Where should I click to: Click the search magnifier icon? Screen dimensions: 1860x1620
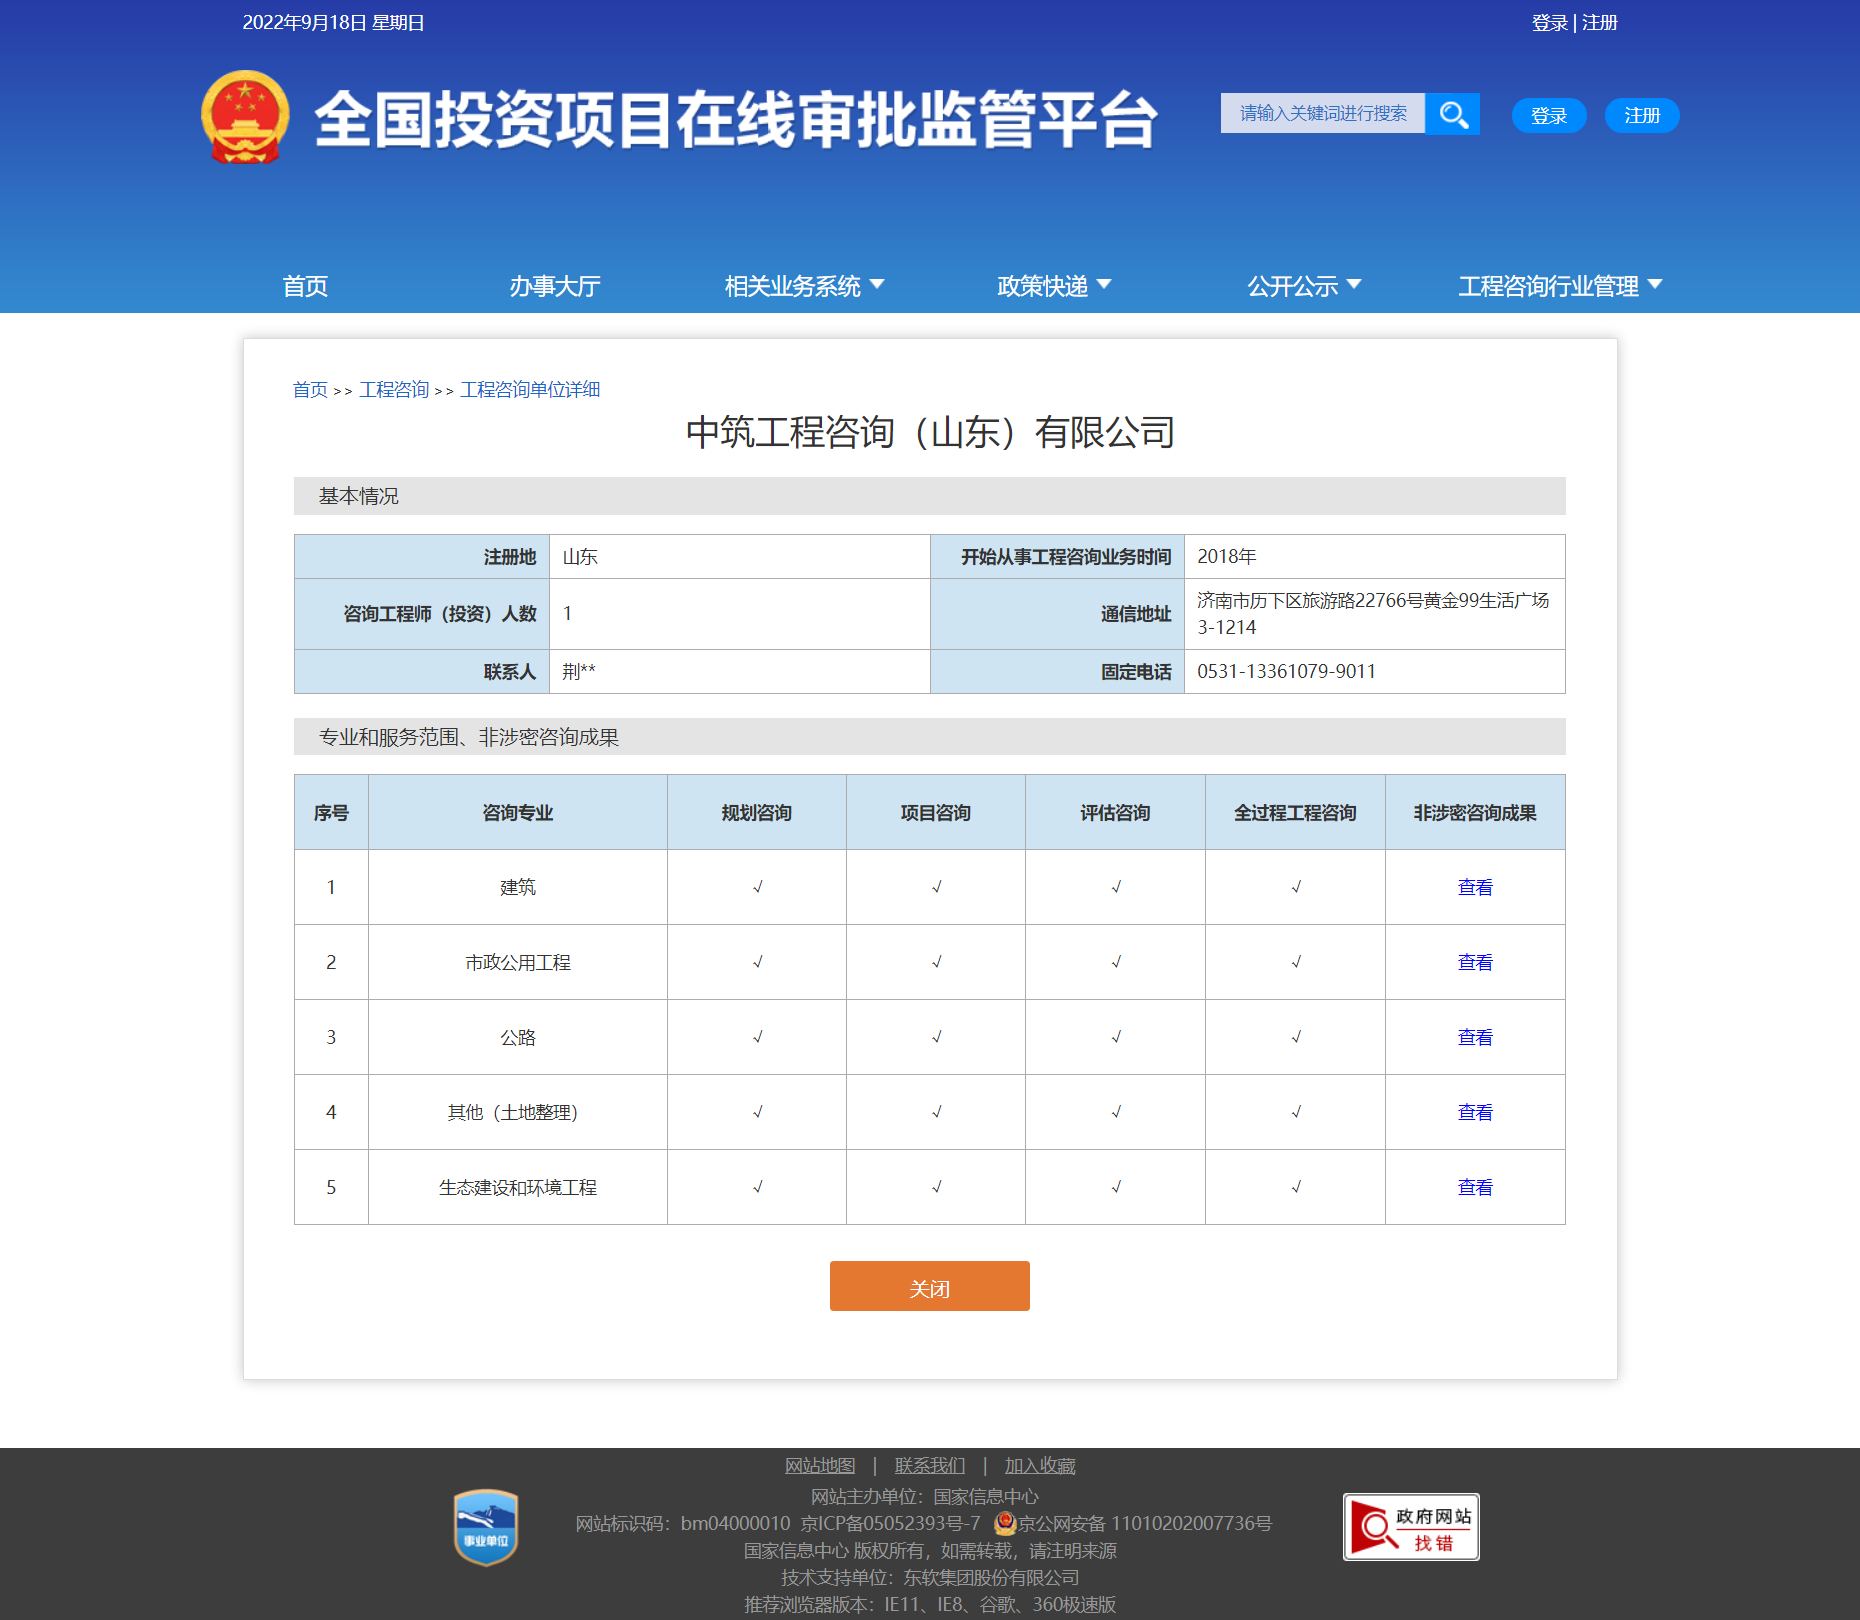click(x=1453, y=114)
